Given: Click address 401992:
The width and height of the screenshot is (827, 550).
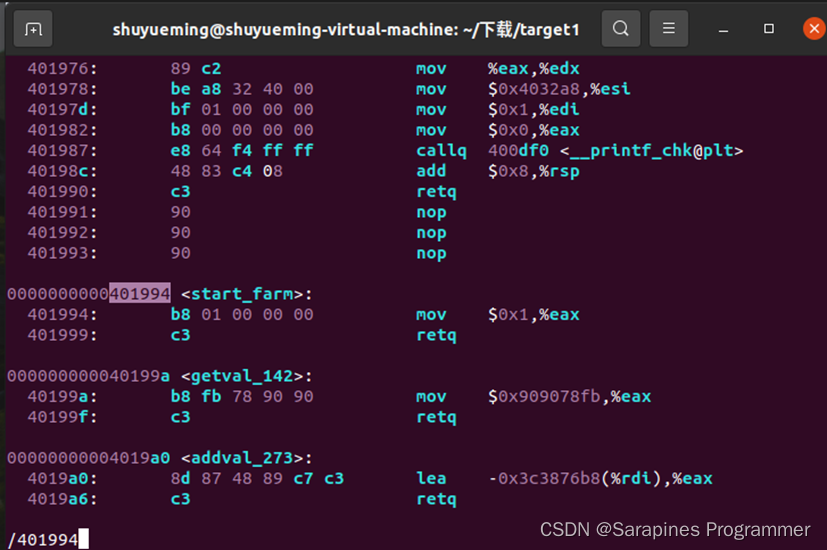Looking at the screenshot, I should tap(63, 233).
